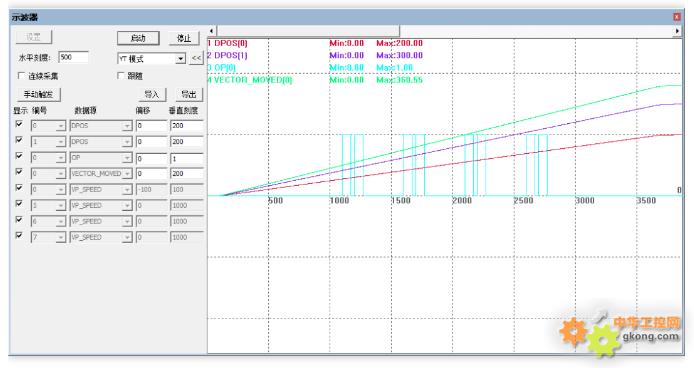
Task: Click the 手动触发 manual trigger button
Action: pyautogui.click(x=39, y=94)
